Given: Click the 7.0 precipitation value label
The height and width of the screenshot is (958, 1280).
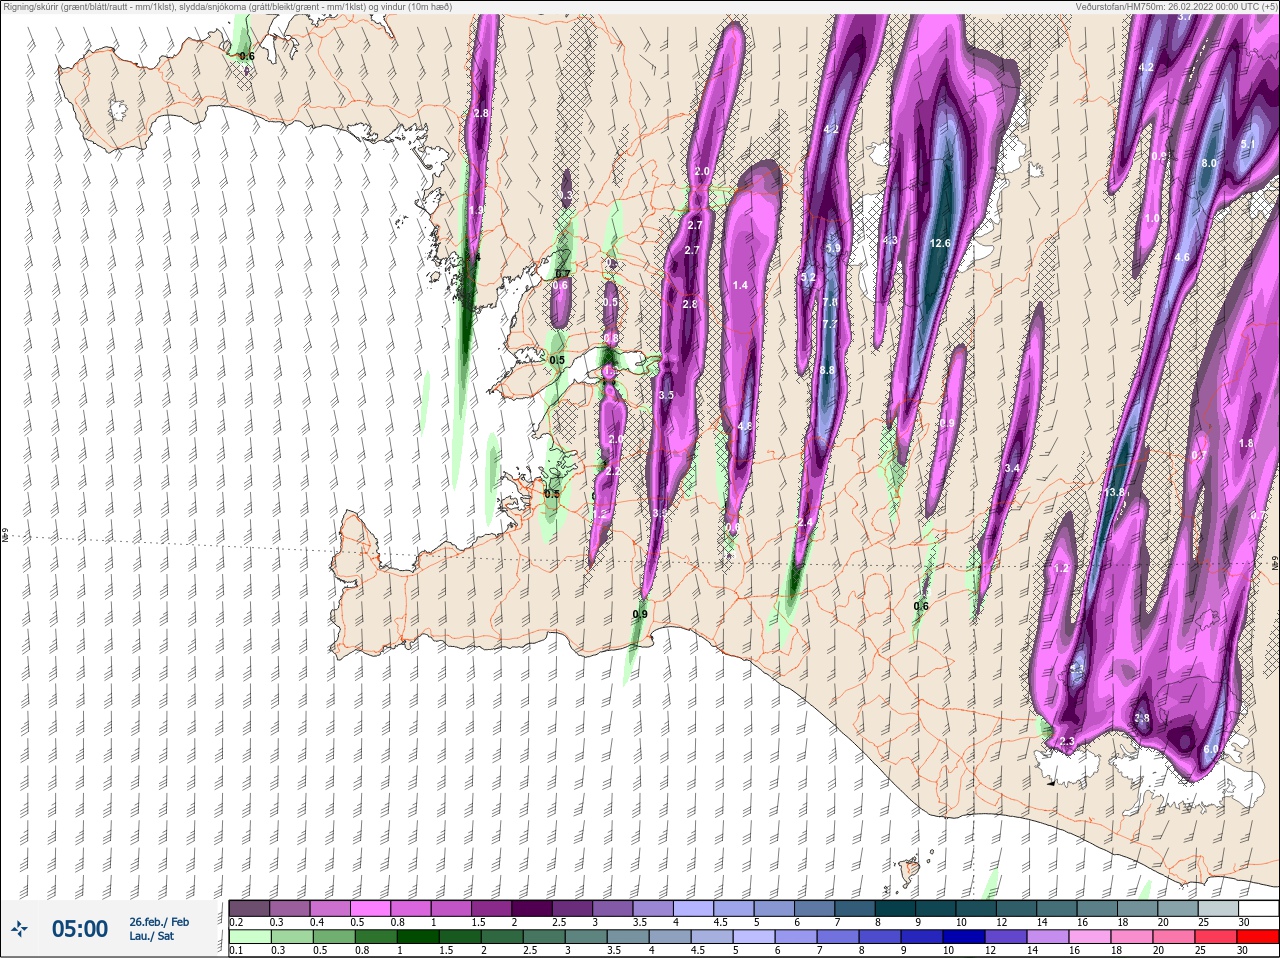Looking at the screenshot, I should (829, 302).
